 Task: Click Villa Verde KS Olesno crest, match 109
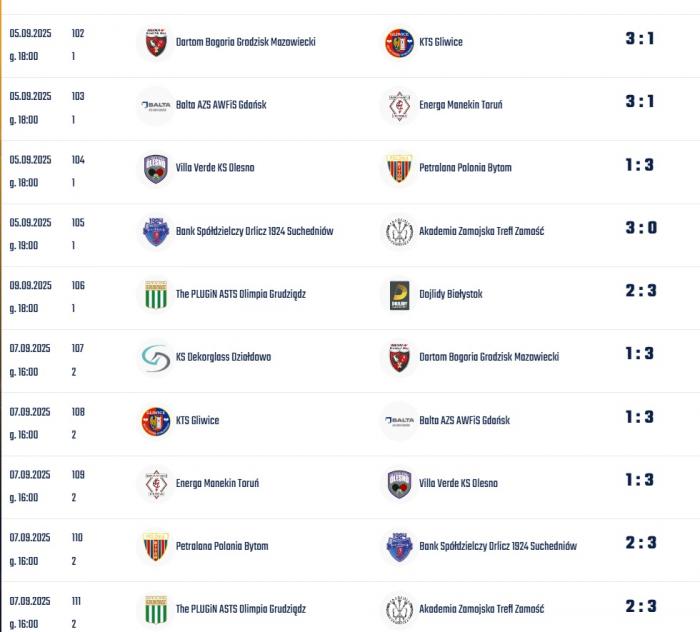399,484
